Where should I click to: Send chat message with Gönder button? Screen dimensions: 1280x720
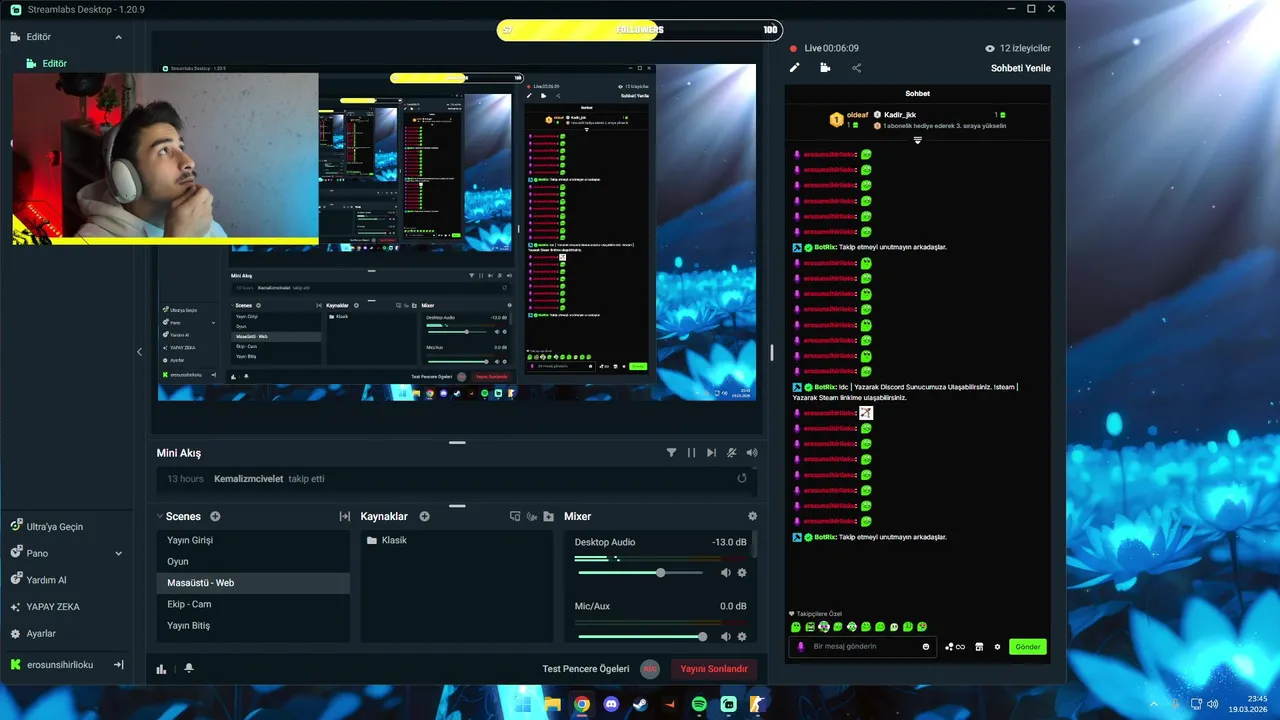coord(1028,647)
